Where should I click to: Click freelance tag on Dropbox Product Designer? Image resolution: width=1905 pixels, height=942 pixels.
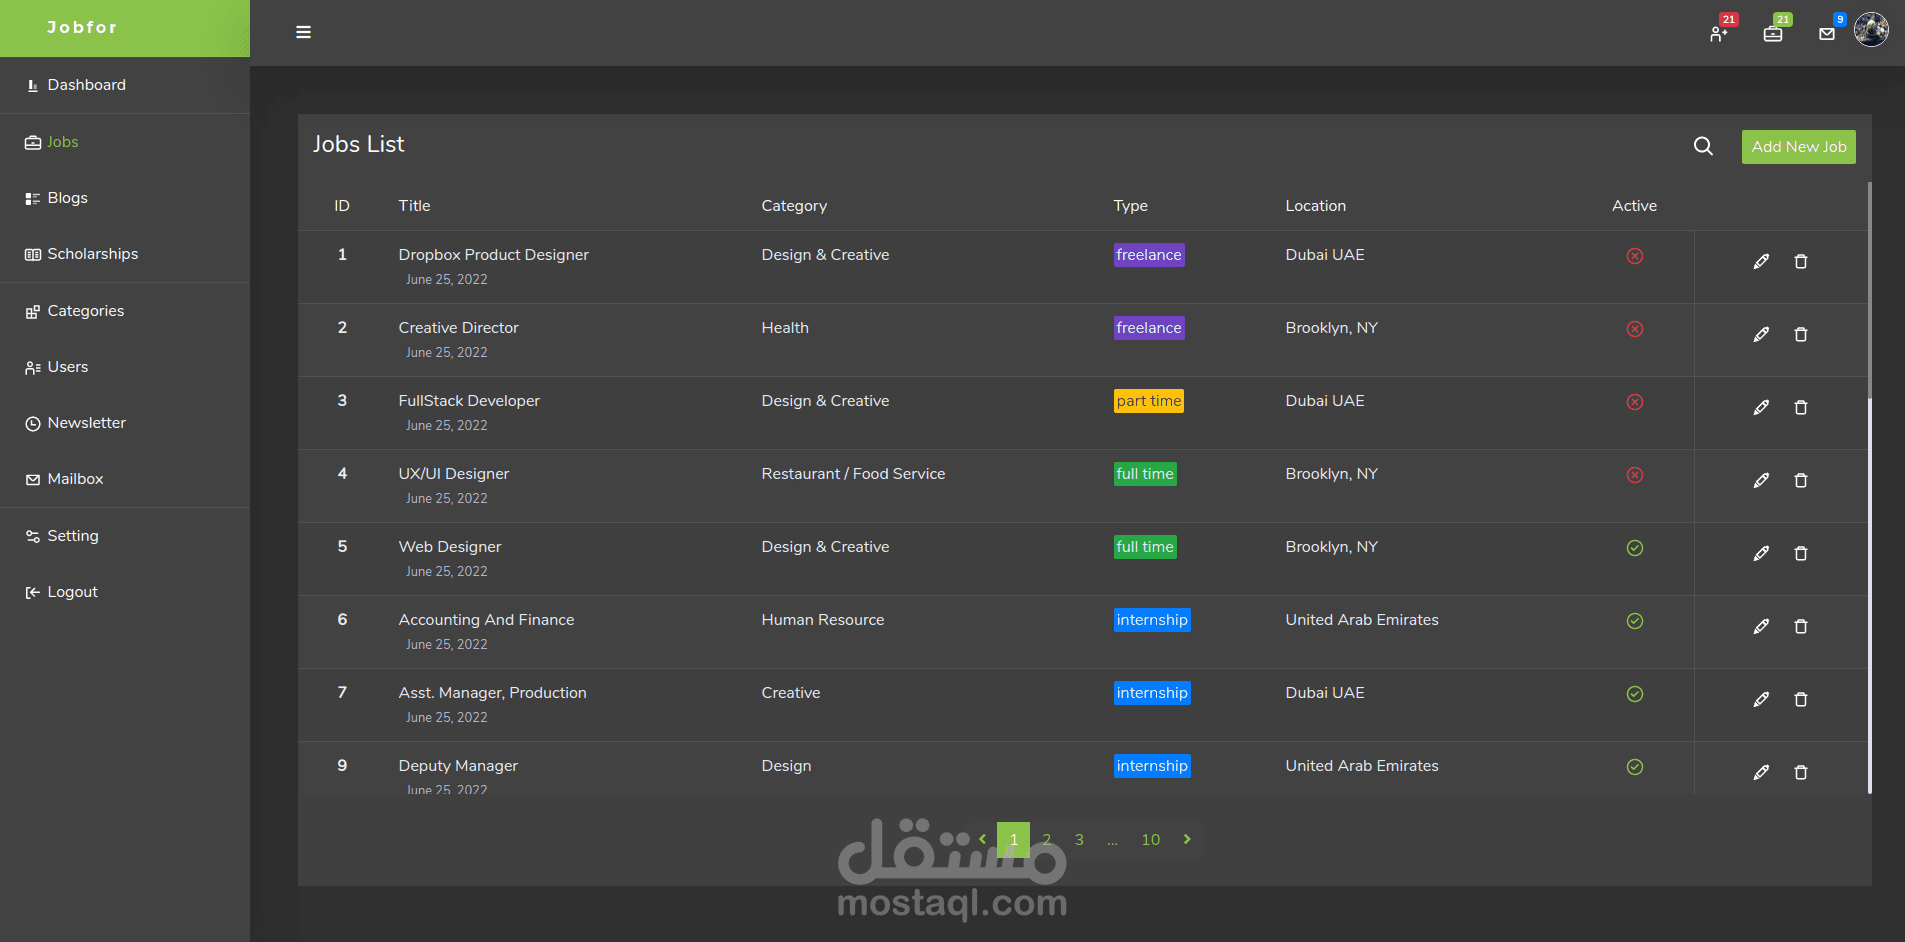coord(1149,255)
